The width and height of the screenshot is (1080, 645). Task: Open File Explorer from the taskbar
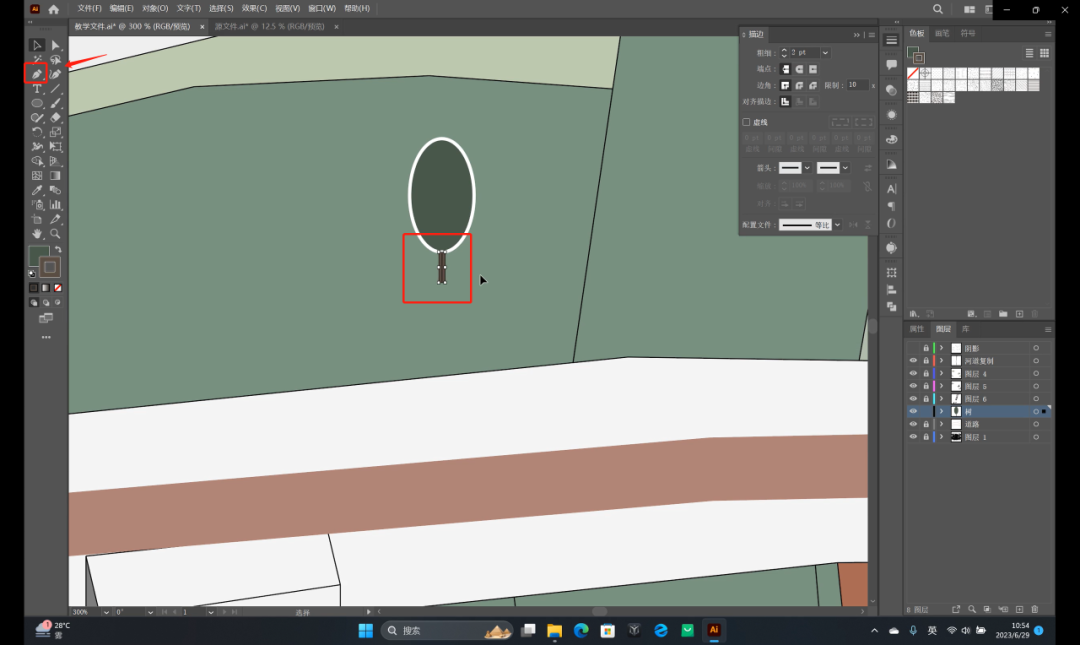(x=554, y=631)
